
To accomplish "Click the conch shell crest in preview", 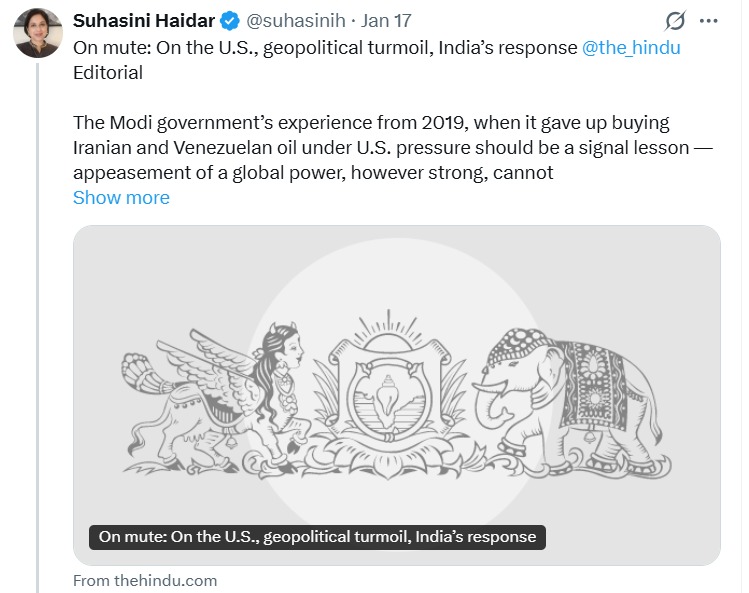I will pos(383,395).
